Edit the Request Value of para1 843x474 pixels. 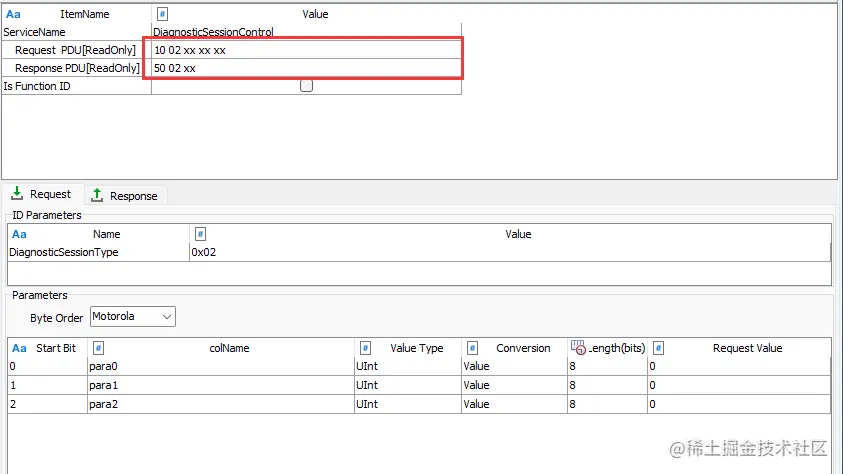[739, 385]
